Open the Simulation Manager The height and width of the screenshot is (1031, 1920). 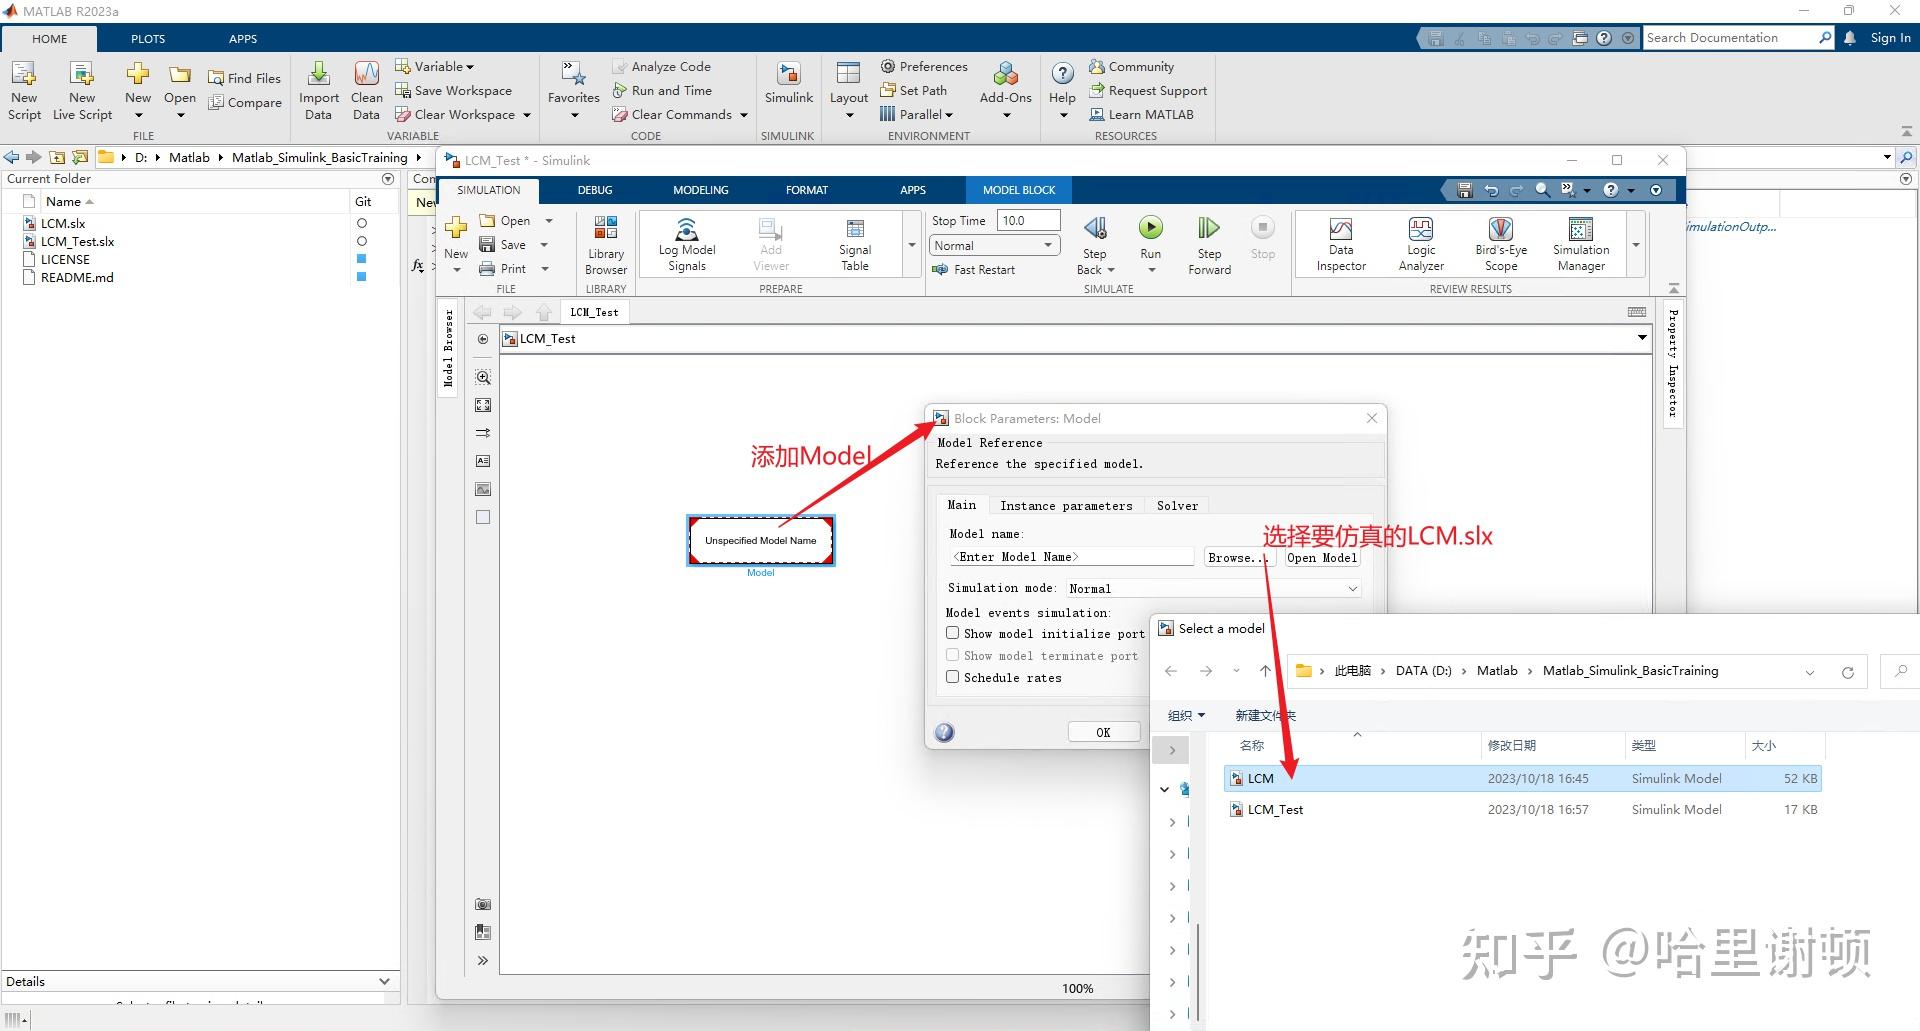pyautogui.click(x=1580, y=243)
